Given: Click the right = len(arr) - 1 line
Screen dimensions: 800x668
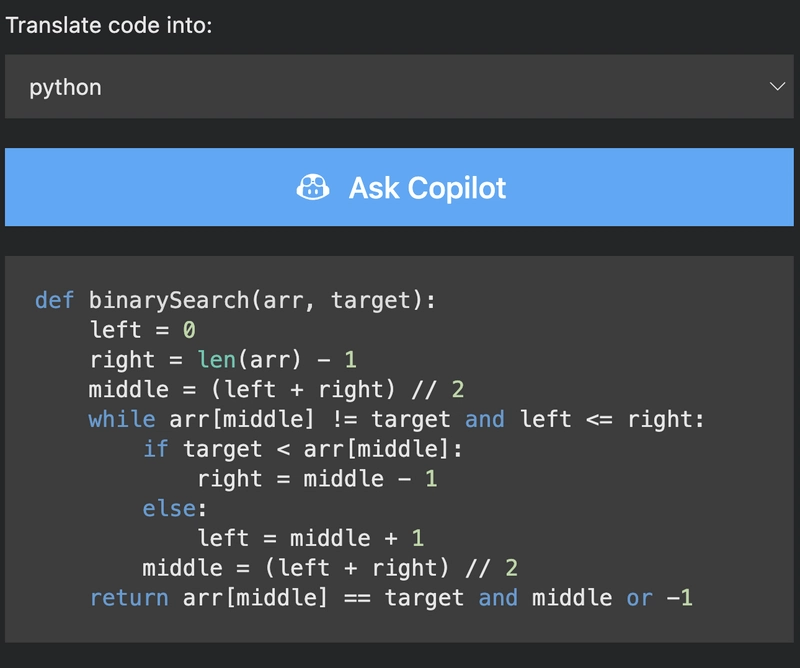Looking at the screenshot, I should click(223, 360).
